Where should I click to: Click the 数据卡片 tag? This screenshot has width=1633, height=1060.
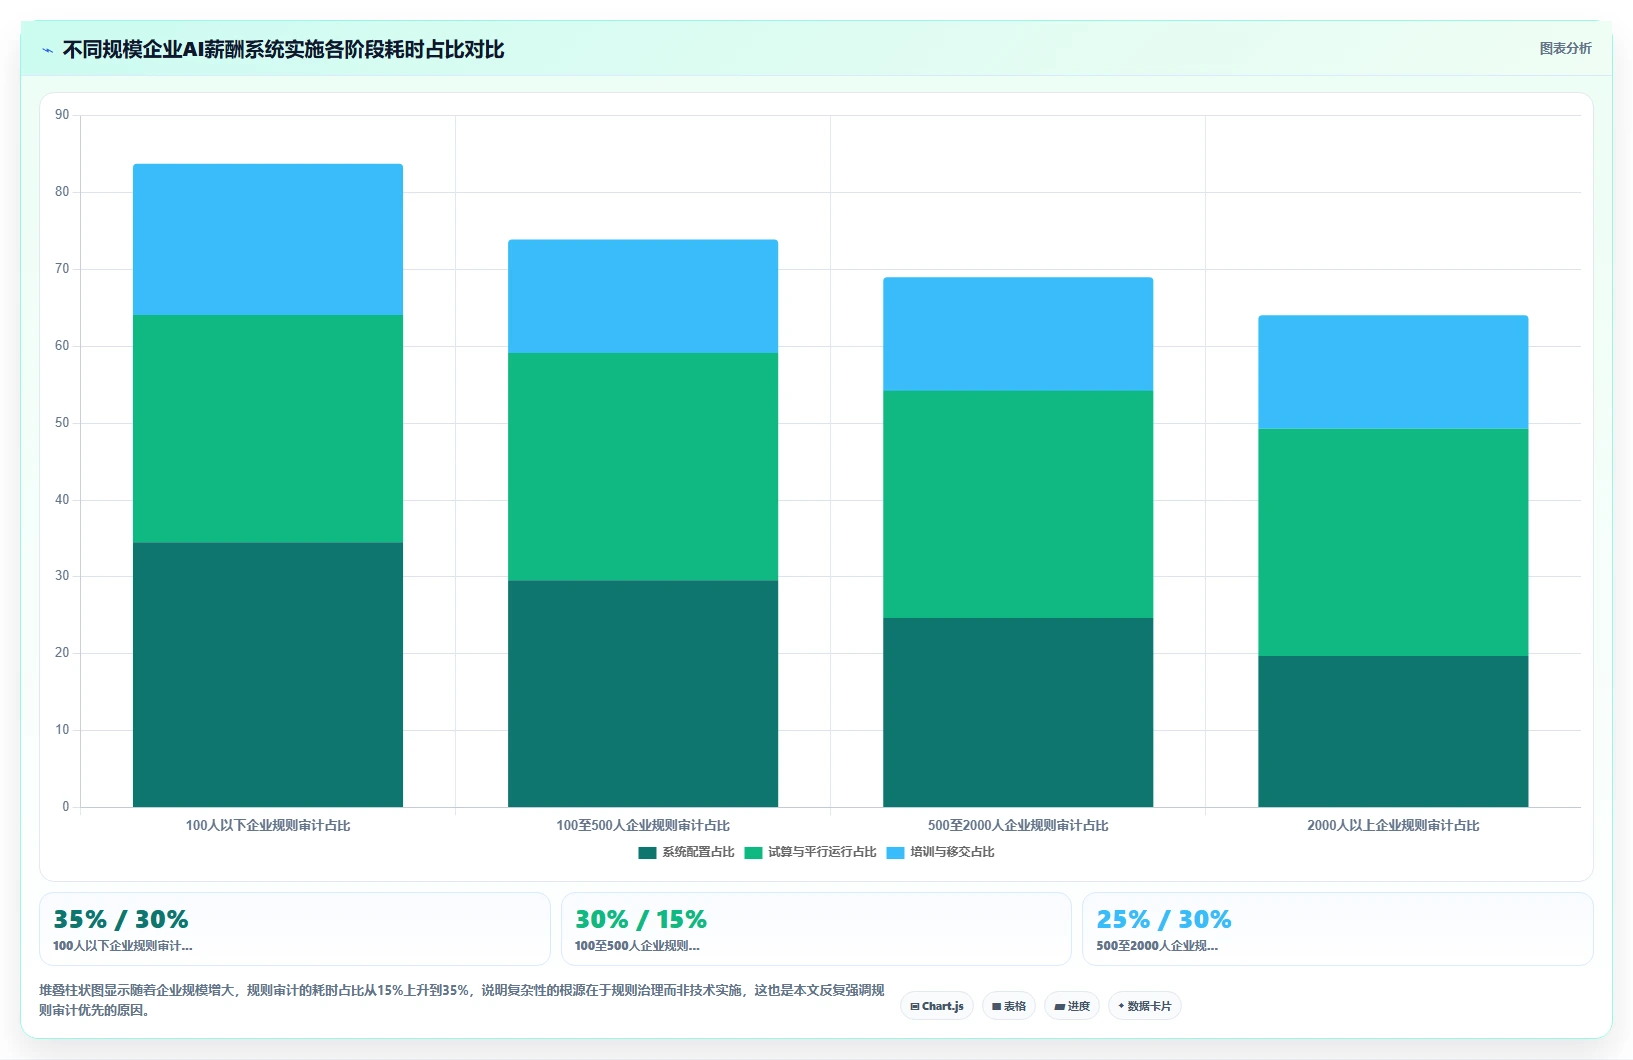click(1145, 1006)
